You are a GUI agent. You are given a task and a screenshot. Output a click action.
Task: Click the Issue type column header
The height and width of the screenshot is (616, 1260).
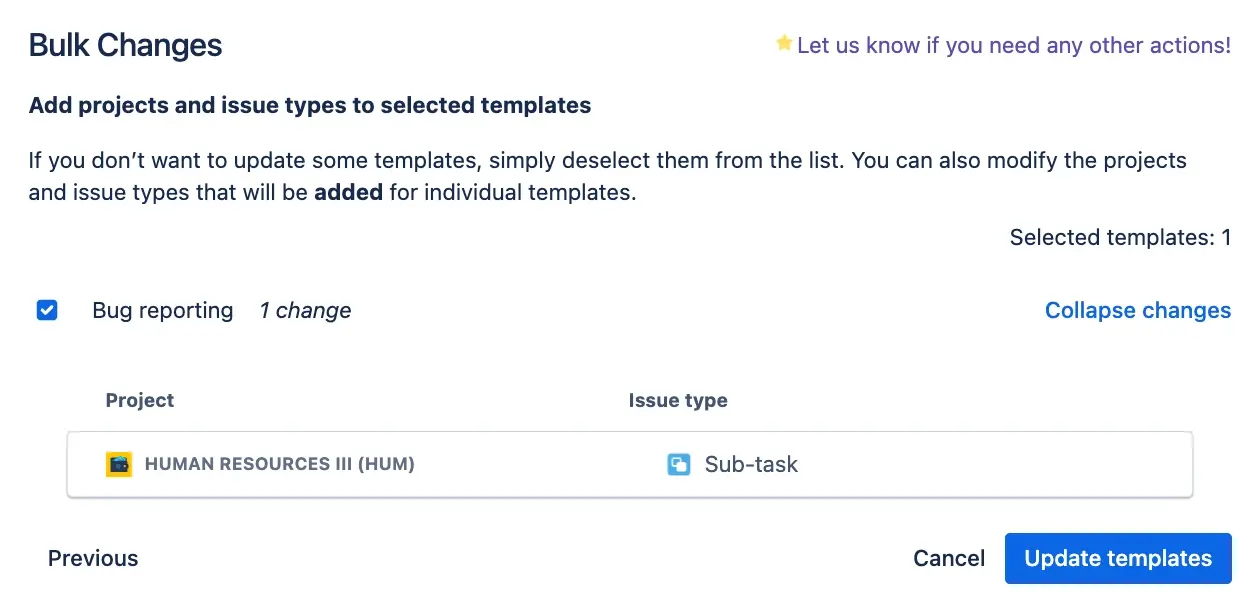click(x=677, y=400)
